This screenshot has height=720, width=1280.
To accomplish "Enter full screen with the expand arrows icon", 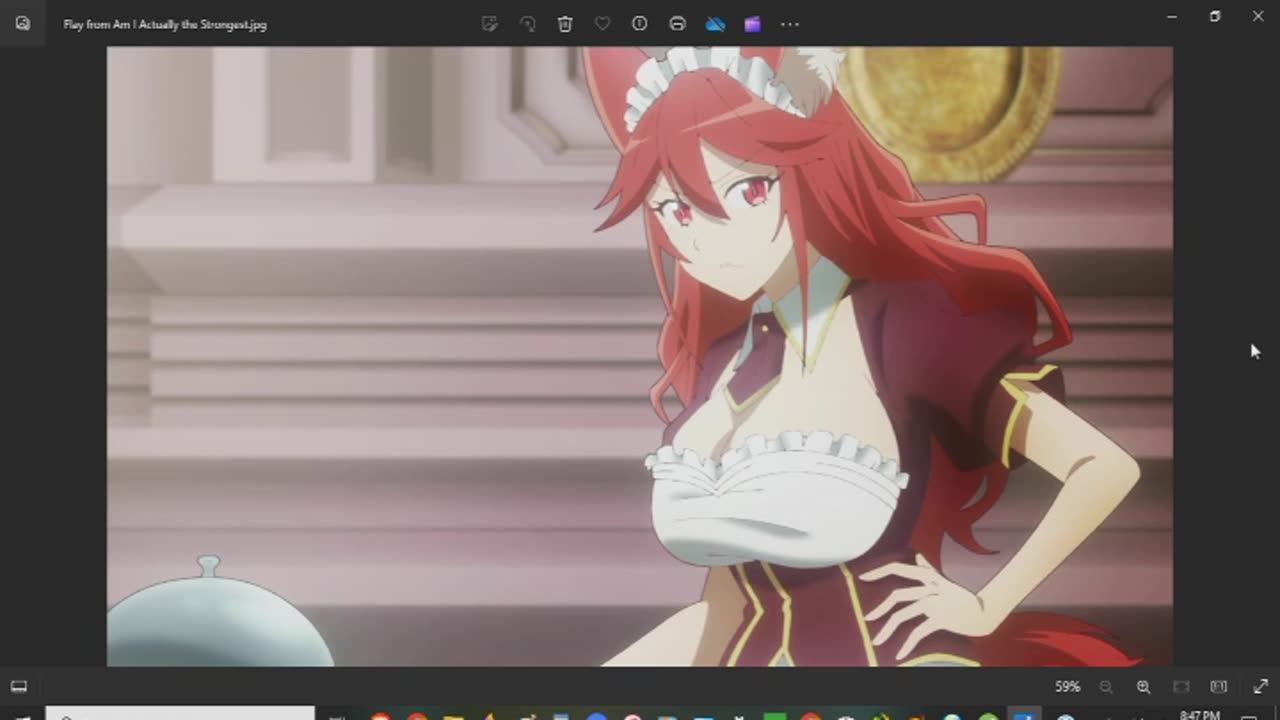I will pyautogui.click(x=1260, y=687).
